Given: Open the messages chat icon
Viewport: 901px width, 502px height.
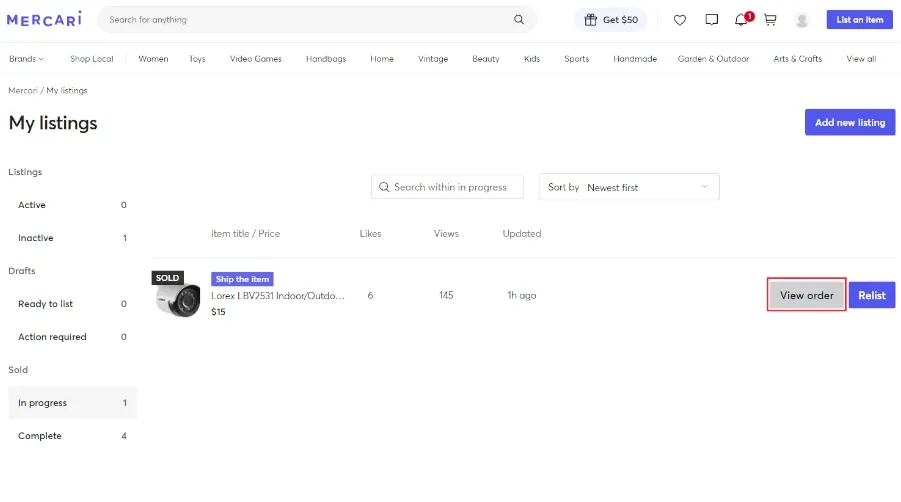Looking at the screenshot, I should 711,20.
